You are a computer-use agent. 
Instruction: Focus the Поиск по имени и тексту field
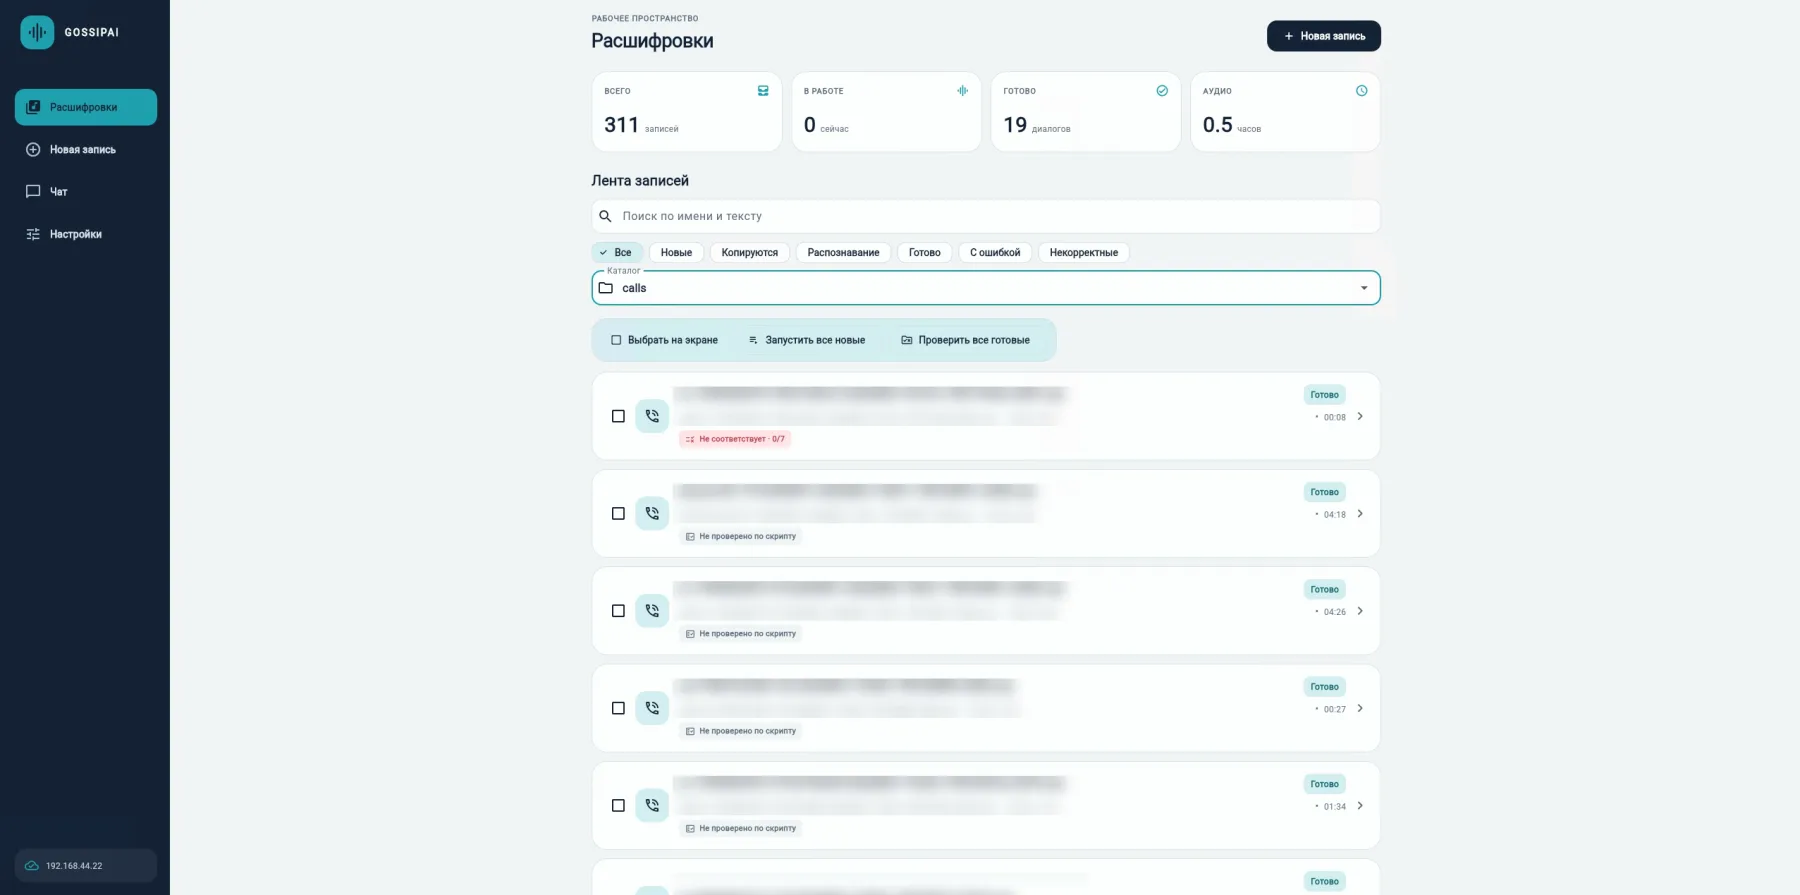(986, 216)
